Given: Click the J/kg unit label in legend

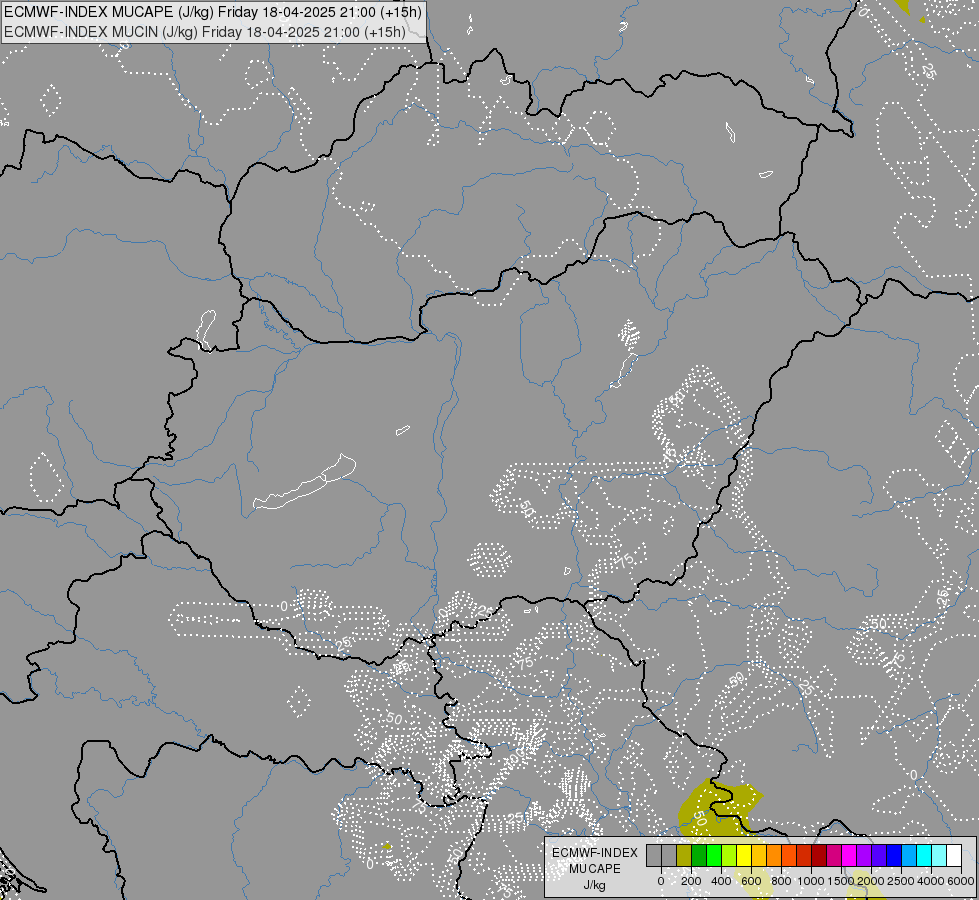Looking at the screenshot, I should tap(594, 885).
